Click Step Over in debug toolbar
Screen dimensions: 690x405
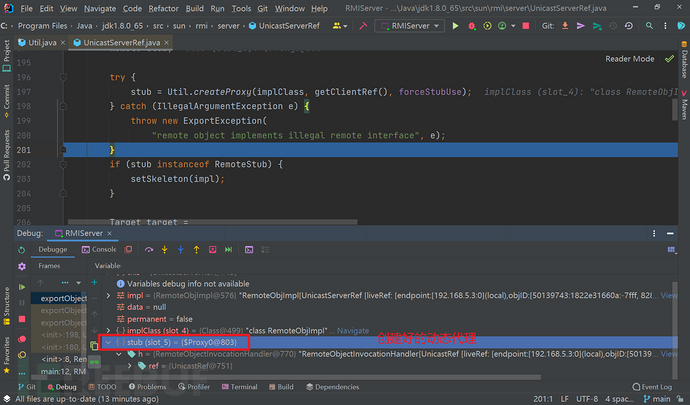149,250
